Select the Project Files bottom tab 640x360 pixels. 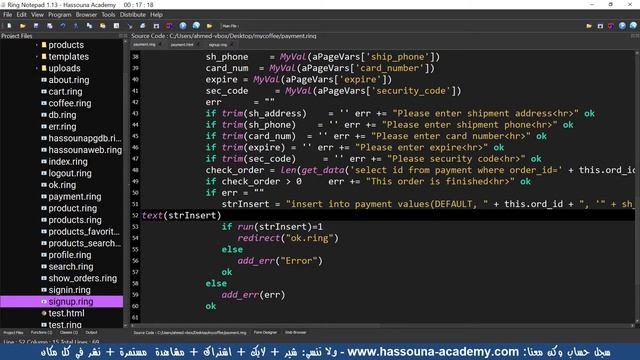13,333
